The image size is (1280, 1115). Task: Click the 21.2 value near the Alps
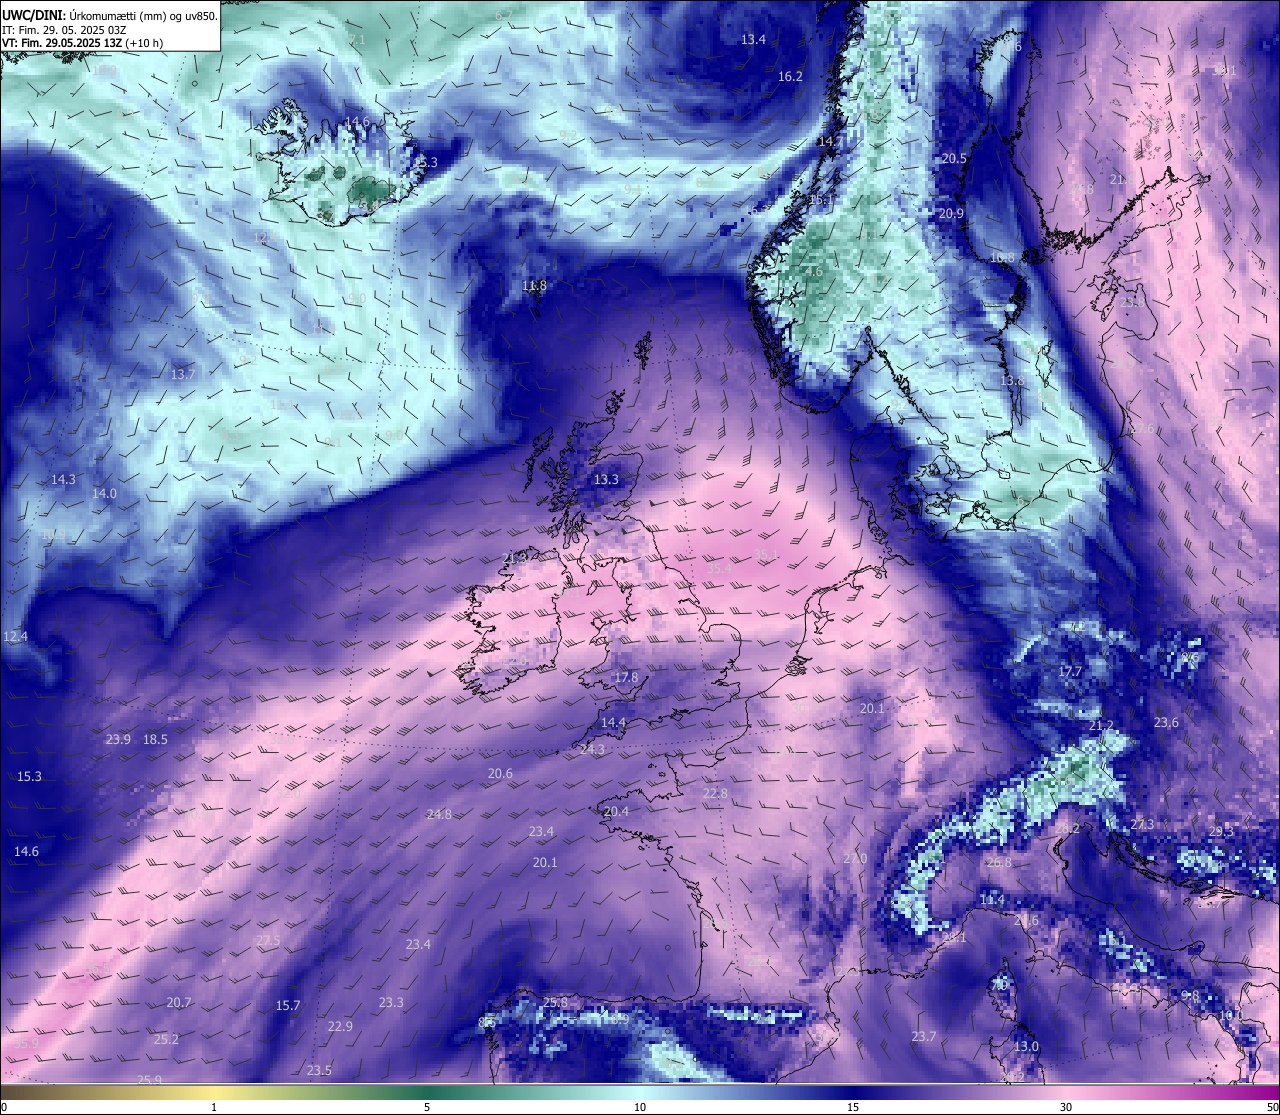tap(1101, 725)
